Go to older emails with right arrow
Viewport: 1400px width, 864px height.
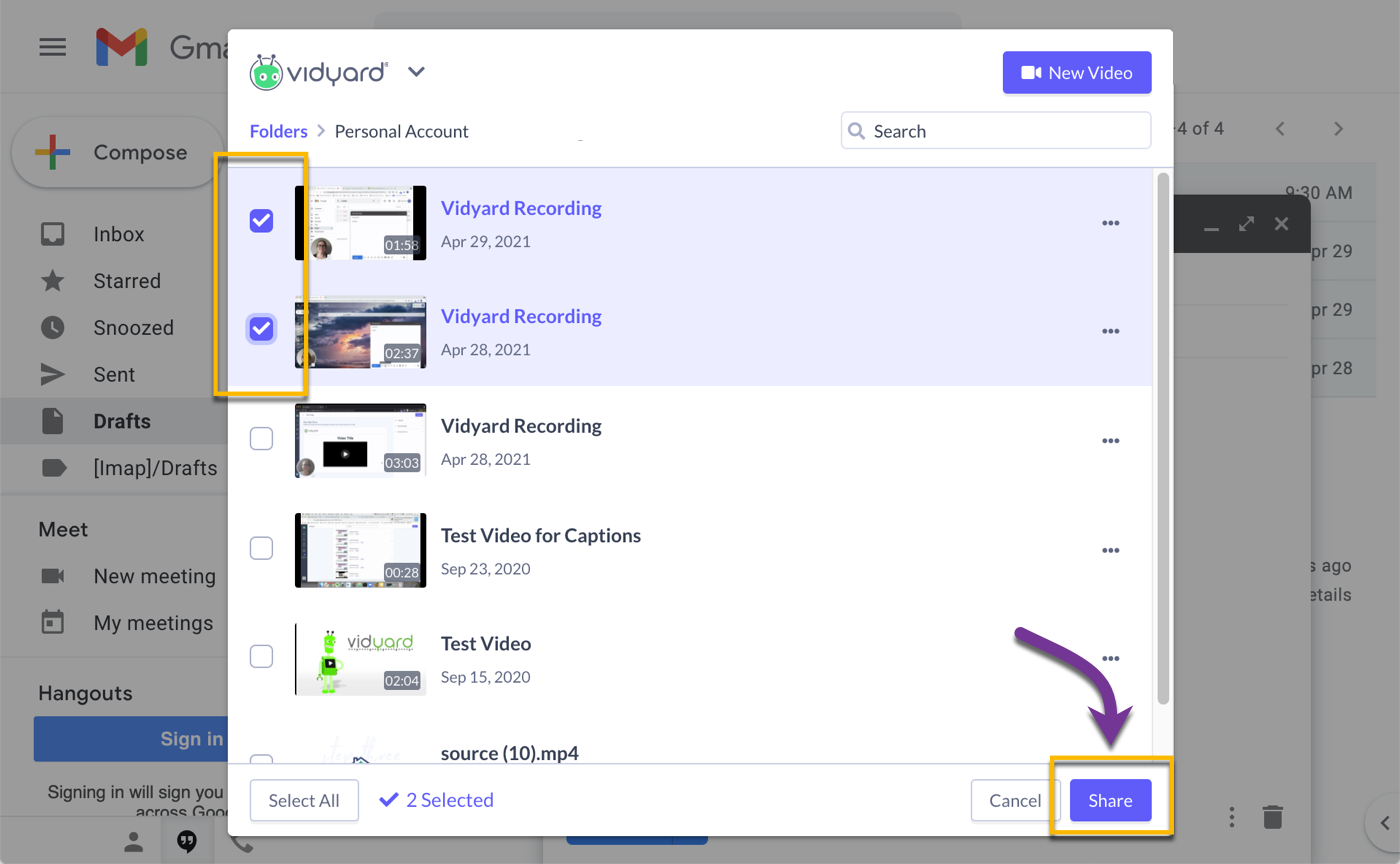coord(1339,129)
